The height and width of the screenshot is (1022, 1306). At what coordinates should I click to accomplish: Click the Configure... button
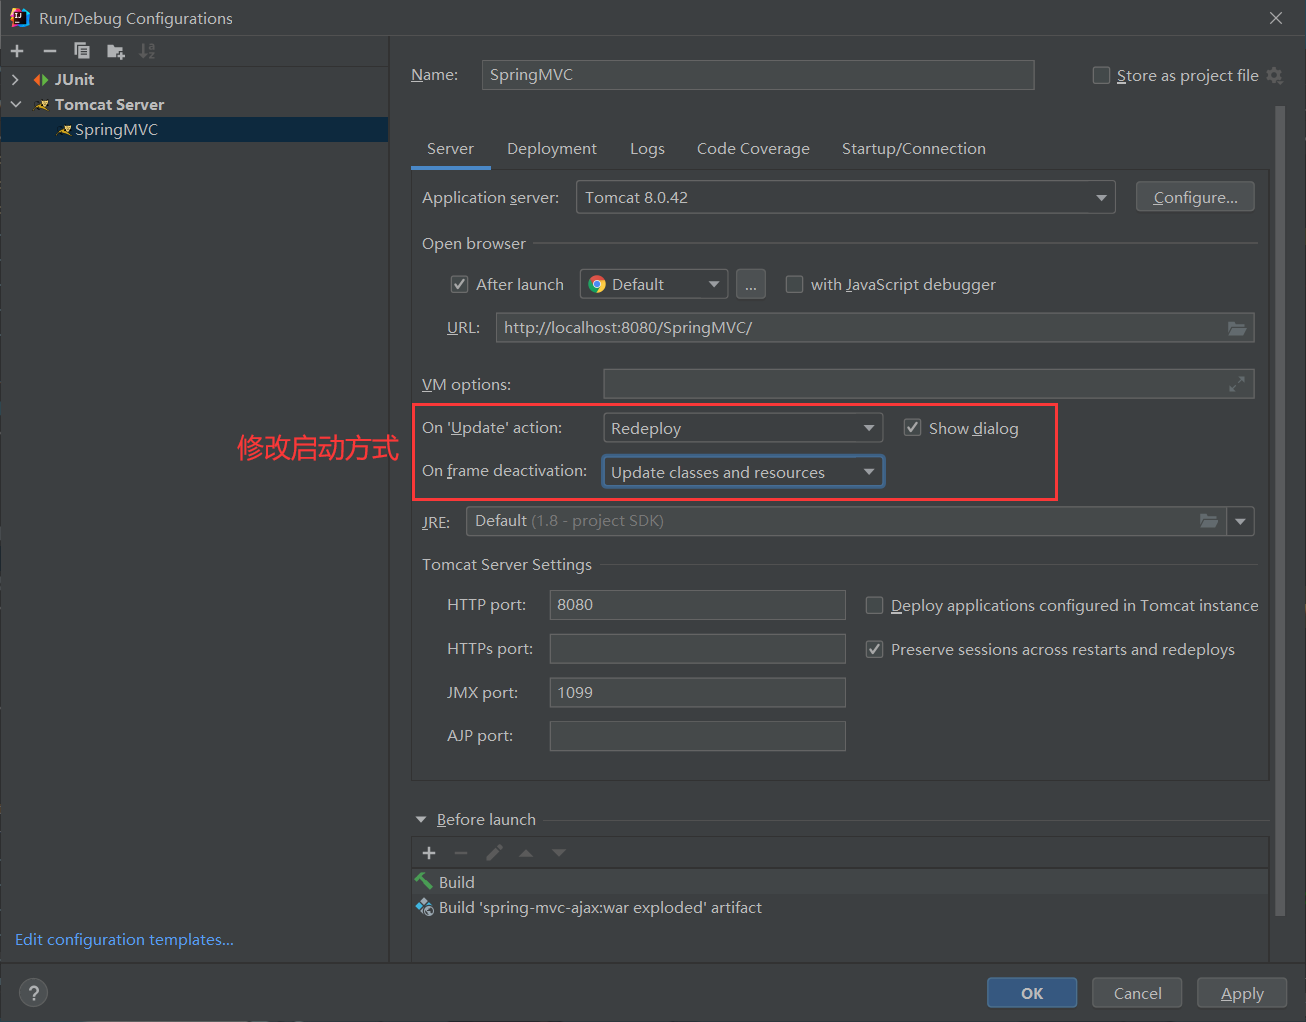[x=1195, y=197]
